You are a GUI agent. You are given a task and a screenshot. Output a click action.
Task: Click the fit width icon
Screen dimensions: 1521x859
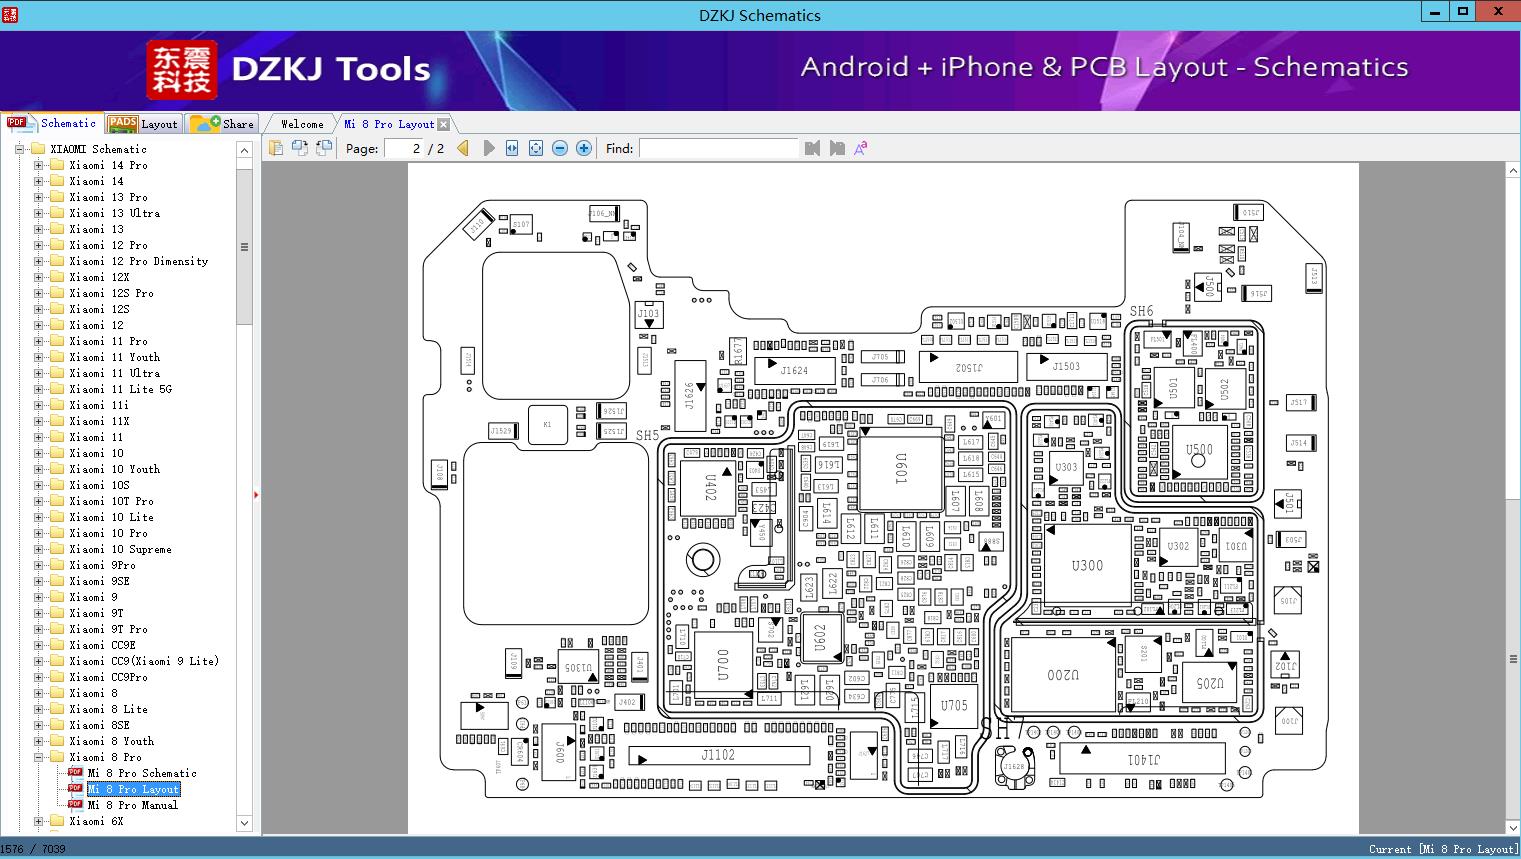[512, 148]
